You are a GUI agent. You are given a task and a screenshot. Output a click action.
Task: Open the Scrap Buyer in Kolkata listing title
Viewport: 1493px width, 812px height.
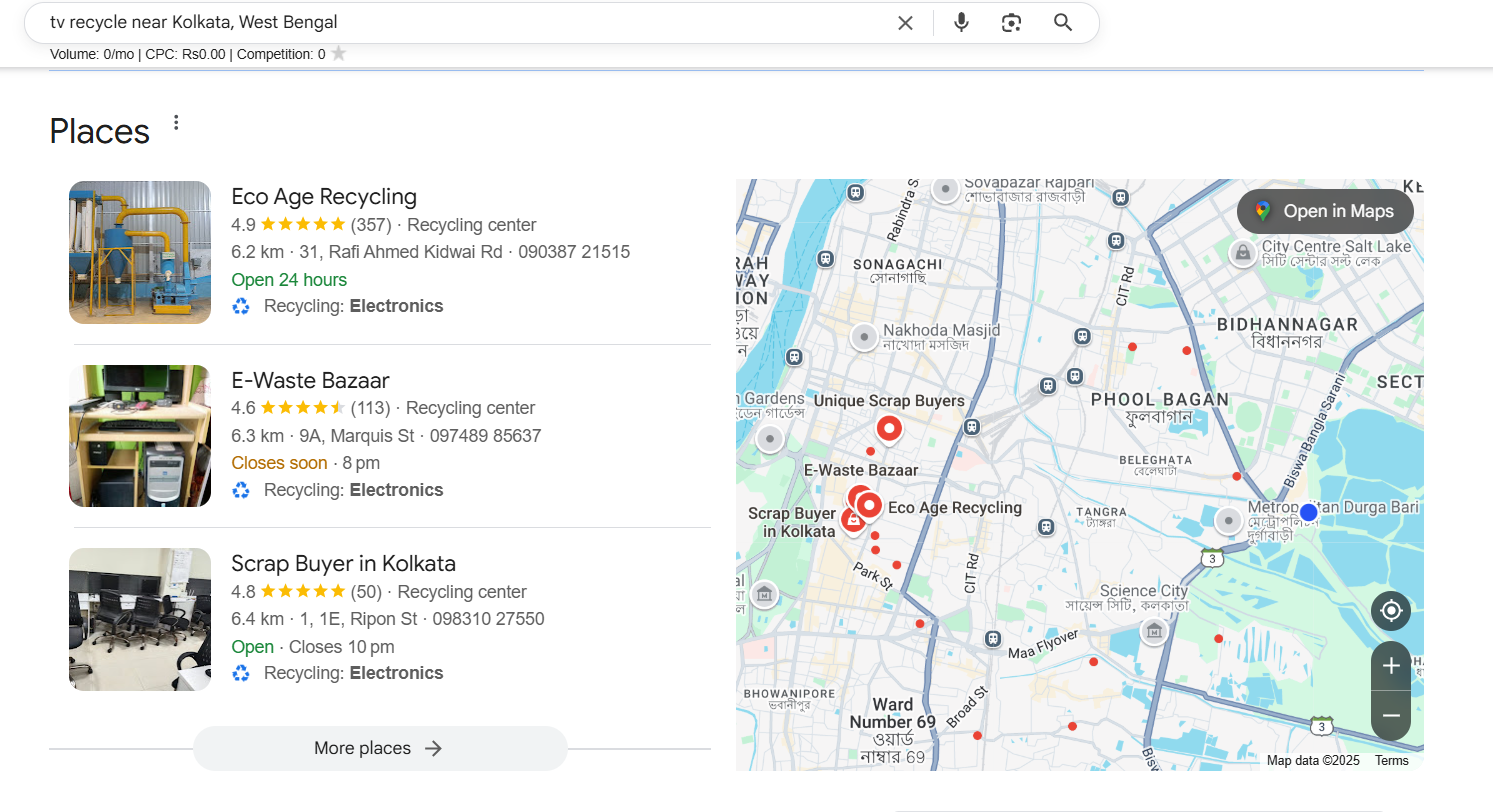click(x=343, y=563)
